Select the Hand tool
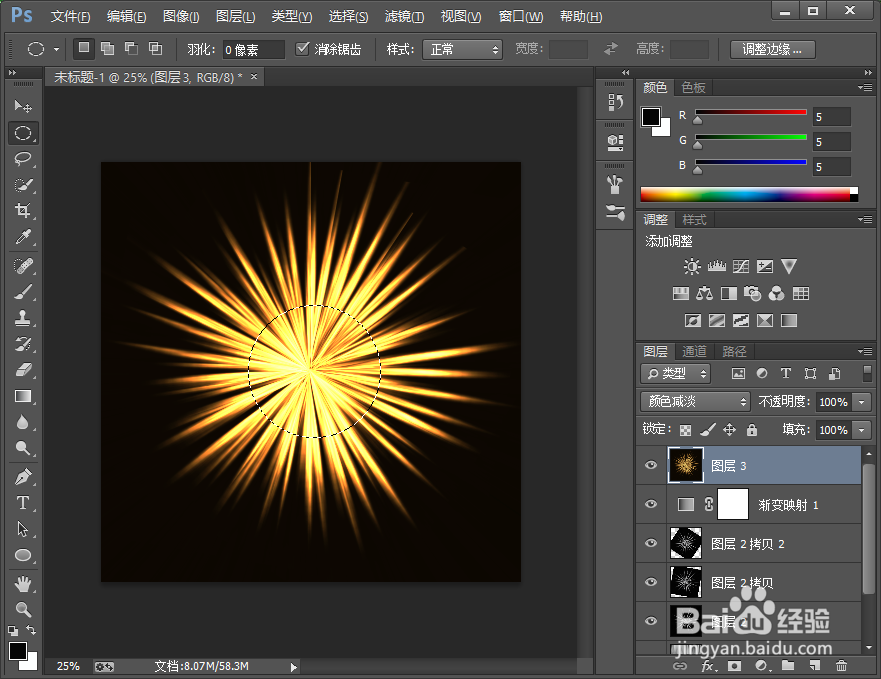The width and height of the screenshot is (881, 679). [x=22, y=584]
